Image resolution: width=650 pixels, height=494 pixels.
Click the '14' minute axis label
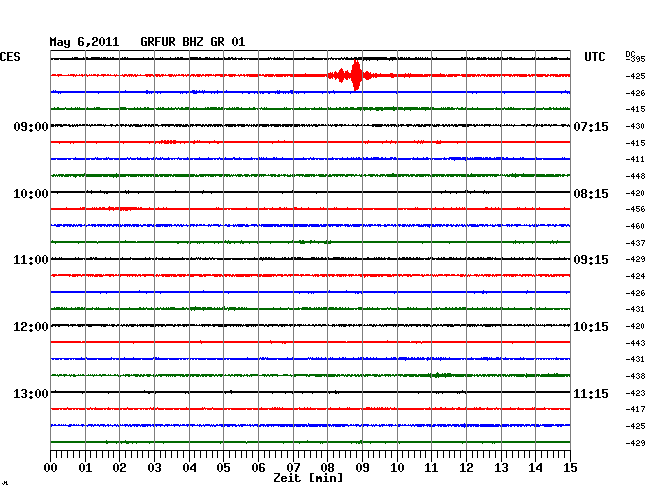[536, 467]
